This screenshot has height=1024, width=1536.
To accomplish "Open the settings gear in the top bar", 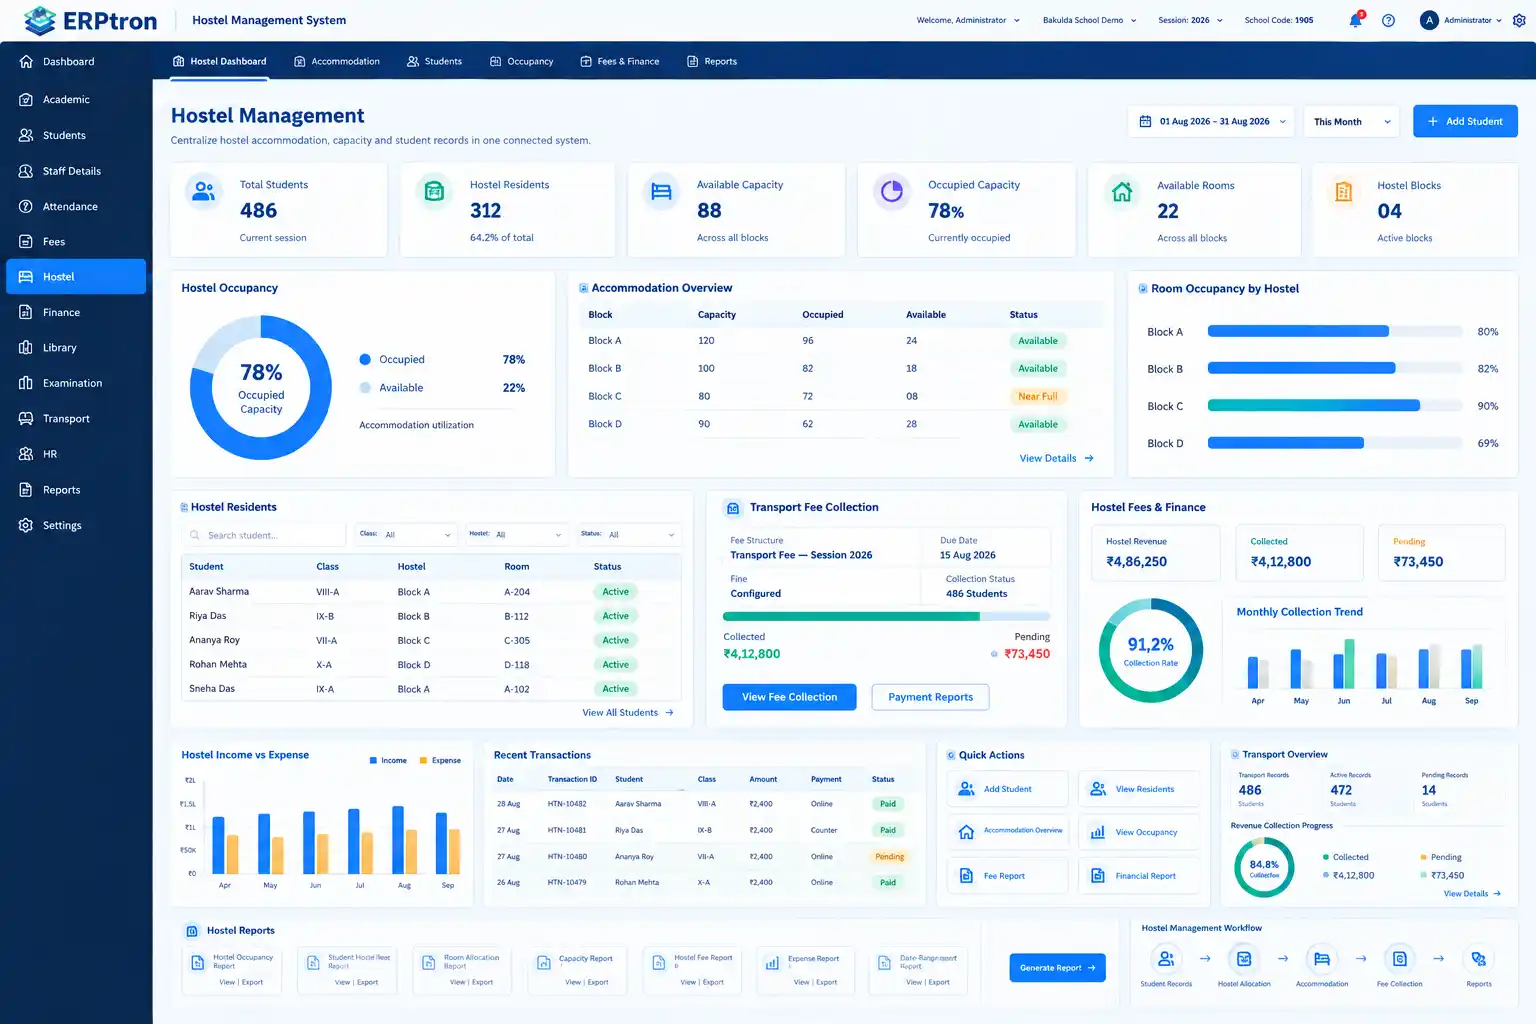I will tap(1519, 20).
